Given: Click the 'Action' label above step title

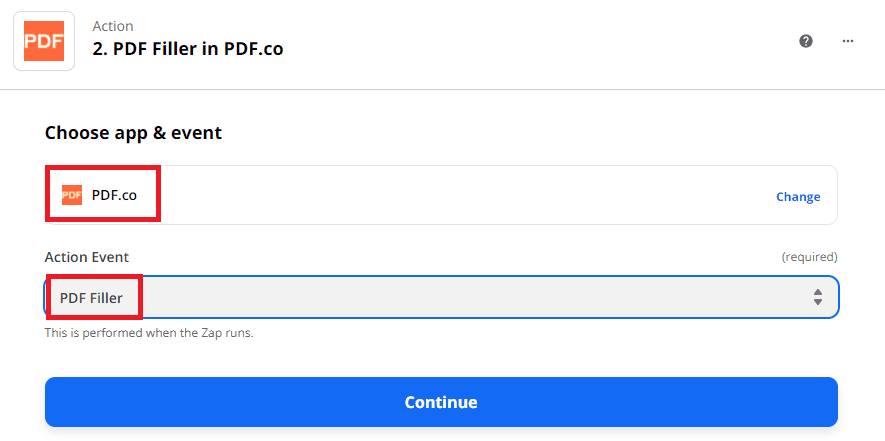Looking at the screenshot, I should coord(113,26).
